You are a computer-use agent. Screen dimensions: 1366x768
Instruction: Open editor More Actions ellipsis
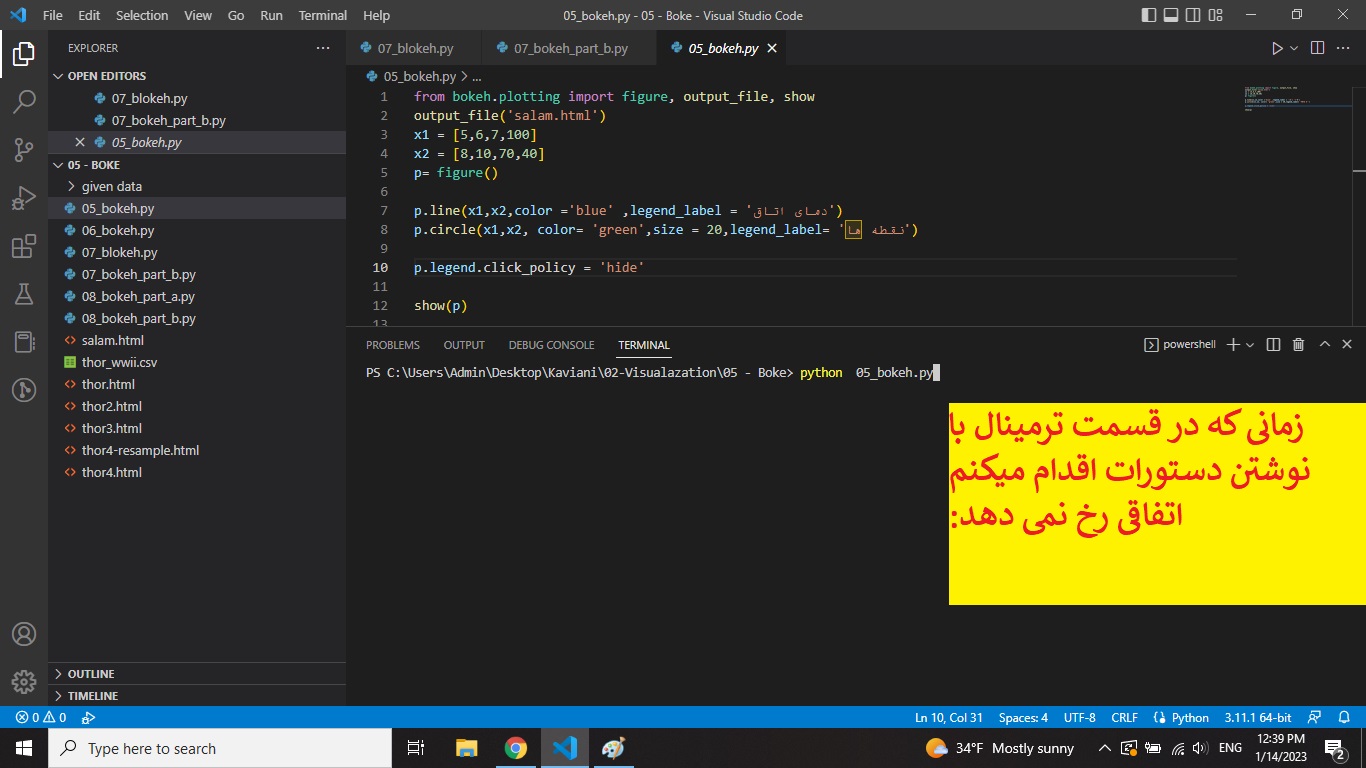click(1345, 48)
